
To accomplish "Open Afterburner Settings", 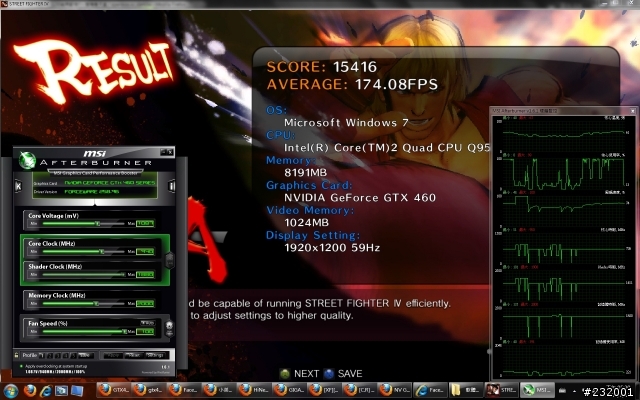I will (x=155, y=356).
